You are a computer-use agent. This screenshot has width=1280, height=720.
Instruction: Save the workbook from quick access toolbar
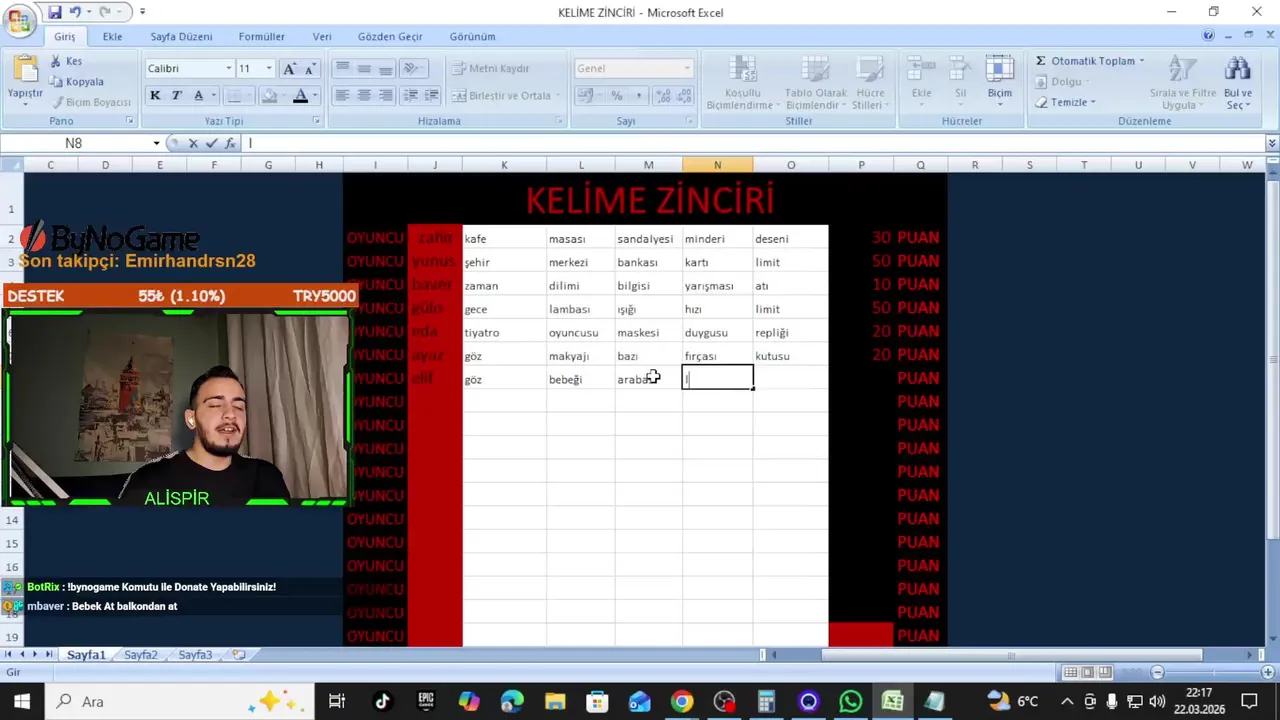click(55, 12)
